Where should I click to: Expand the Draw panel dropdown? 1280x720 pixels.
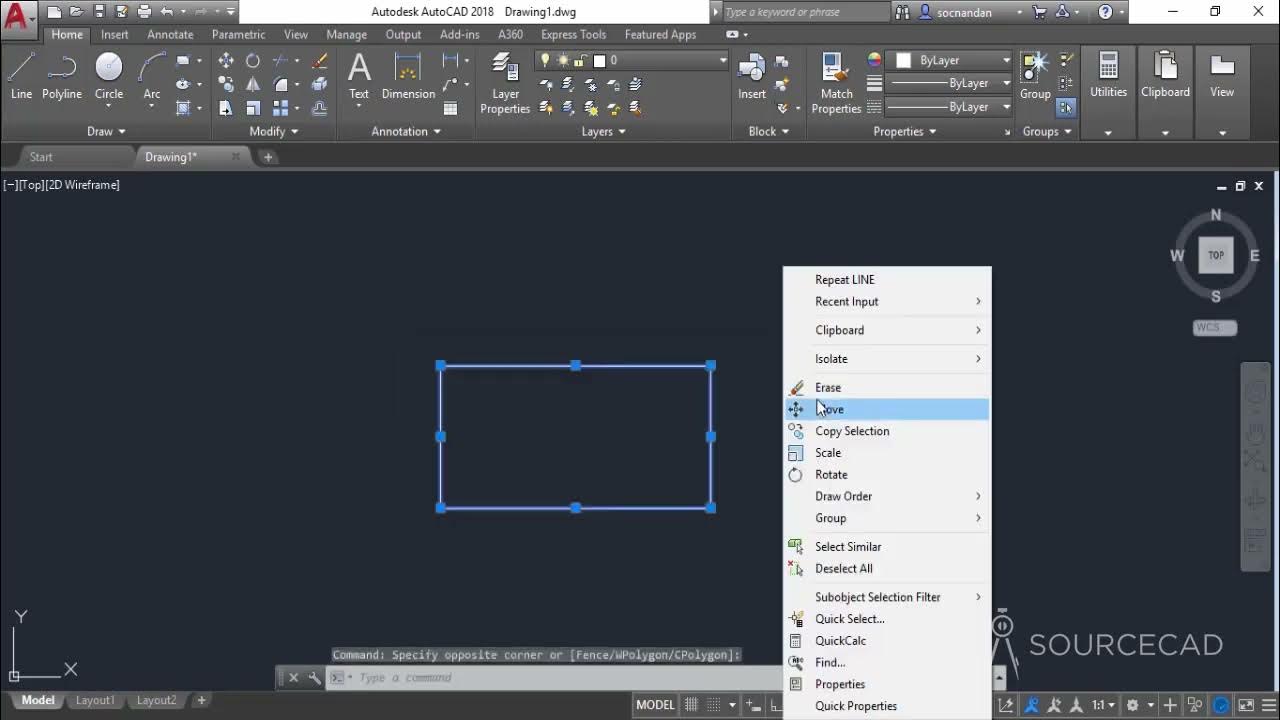coord(106,131)
